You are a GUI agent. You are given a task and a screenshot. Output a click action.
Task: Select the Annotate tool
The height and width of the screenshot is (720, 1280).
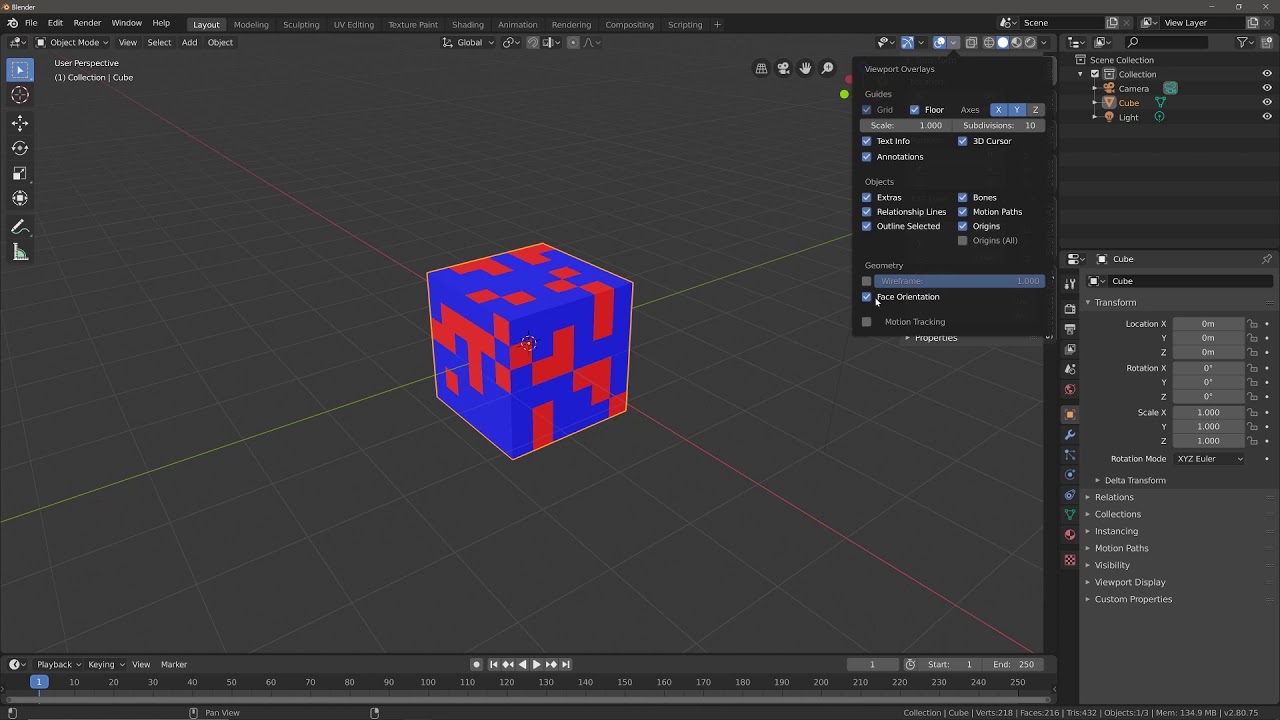point(20,227)
